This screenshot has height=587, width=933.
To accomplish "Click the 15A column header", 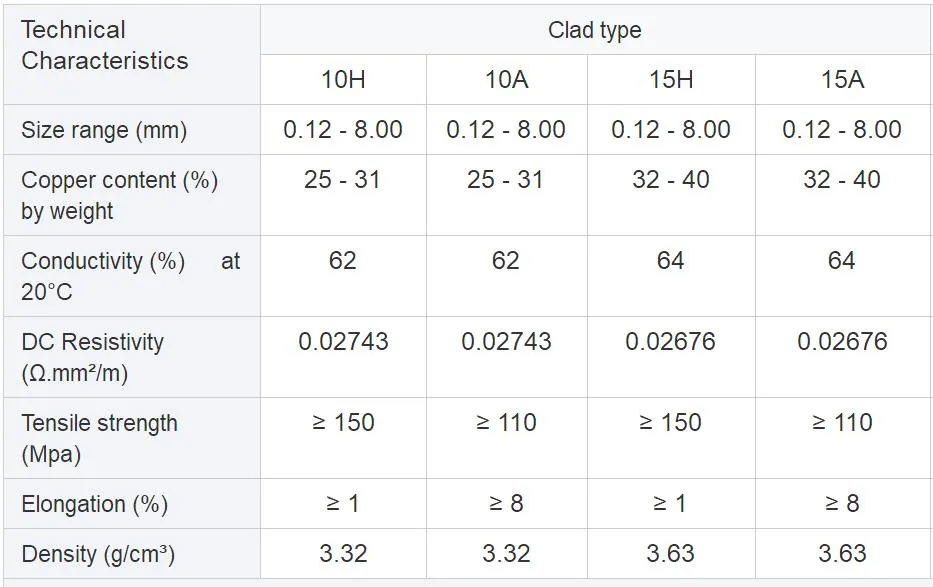I will pos(842,80).
